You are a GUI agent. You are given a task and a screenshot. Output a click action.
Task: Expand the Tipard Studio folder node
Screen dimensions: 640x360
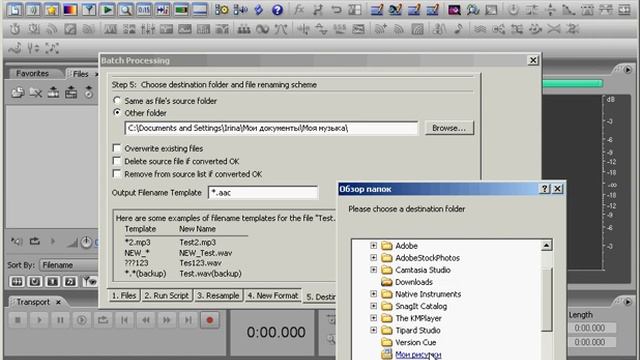373,330
